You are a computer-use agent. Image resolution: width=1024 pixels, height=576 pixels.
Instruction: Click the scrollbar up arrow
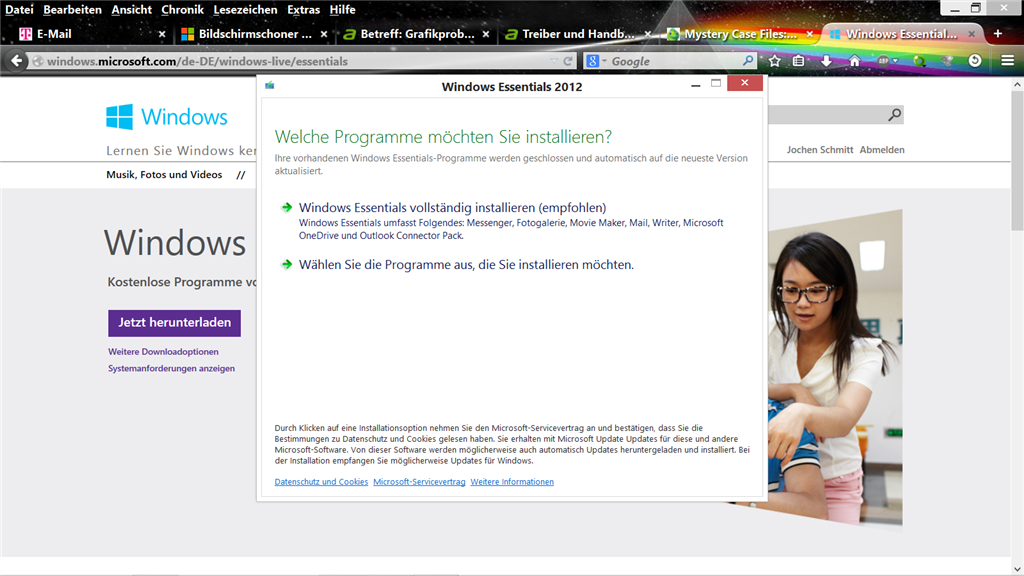[1017, 84]
